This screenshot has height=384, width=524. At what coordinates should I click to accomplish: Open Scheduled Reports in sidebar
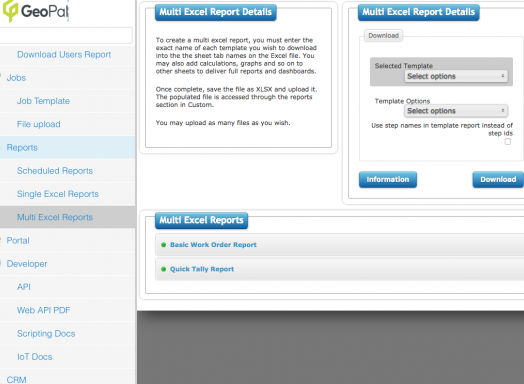pos(55,171)
